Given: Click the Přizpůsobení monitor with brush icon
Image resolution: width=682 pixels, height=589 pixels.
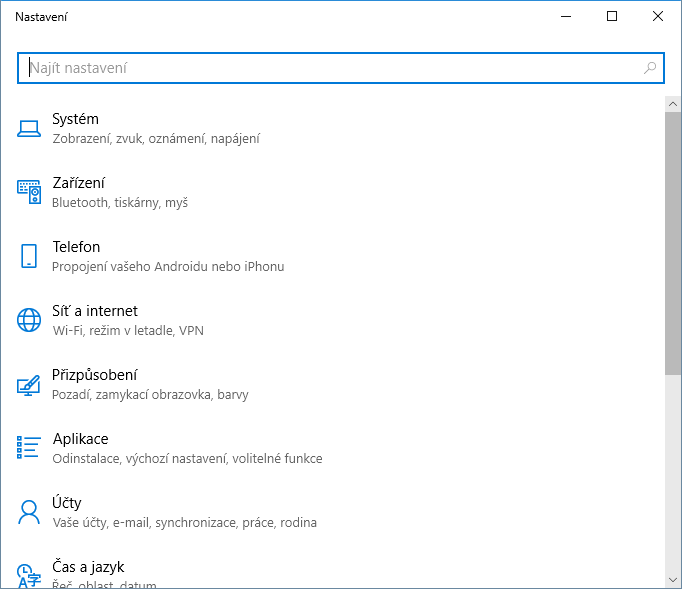Looking at the screenshot, I should 29,385.
